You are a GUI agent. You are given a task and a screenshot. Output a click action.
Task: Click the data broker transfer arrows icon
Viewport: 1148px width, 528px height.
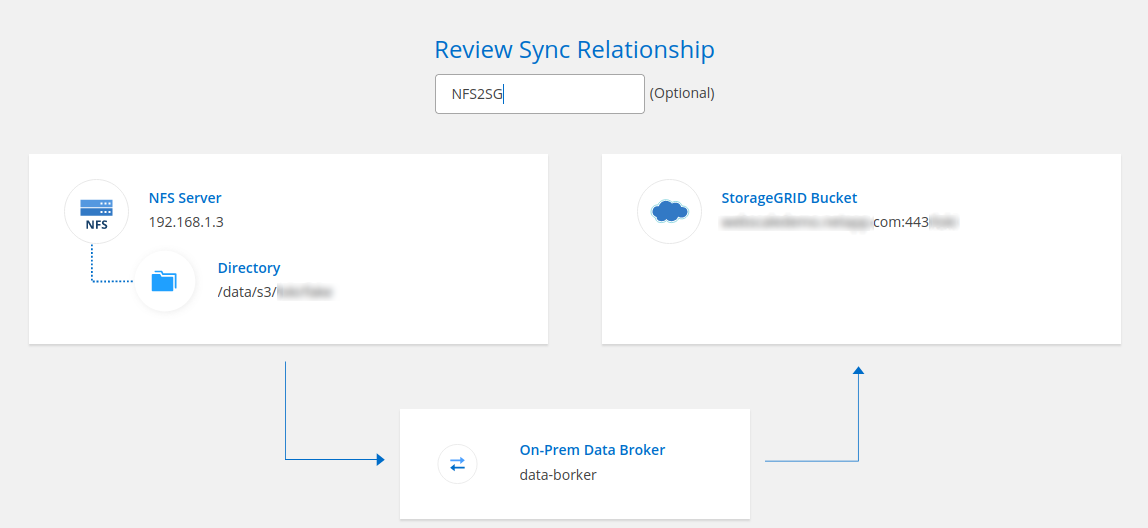(458, 464)
